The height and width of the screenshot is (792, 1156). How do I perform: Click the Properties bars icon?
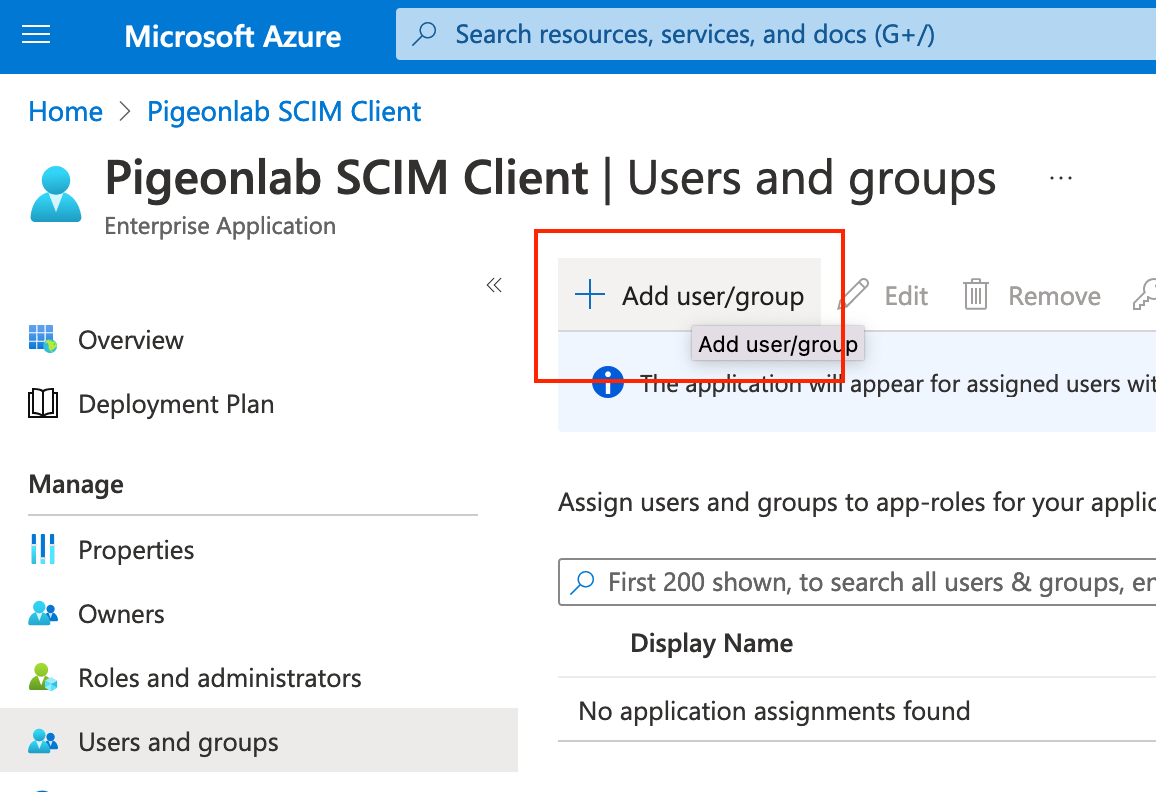click(43, 549)
